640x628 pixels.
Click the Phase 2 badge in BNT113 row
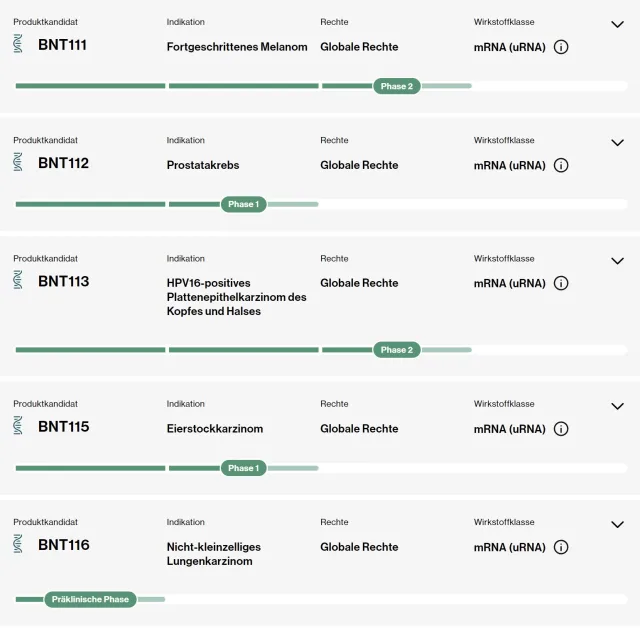[397, 350]
